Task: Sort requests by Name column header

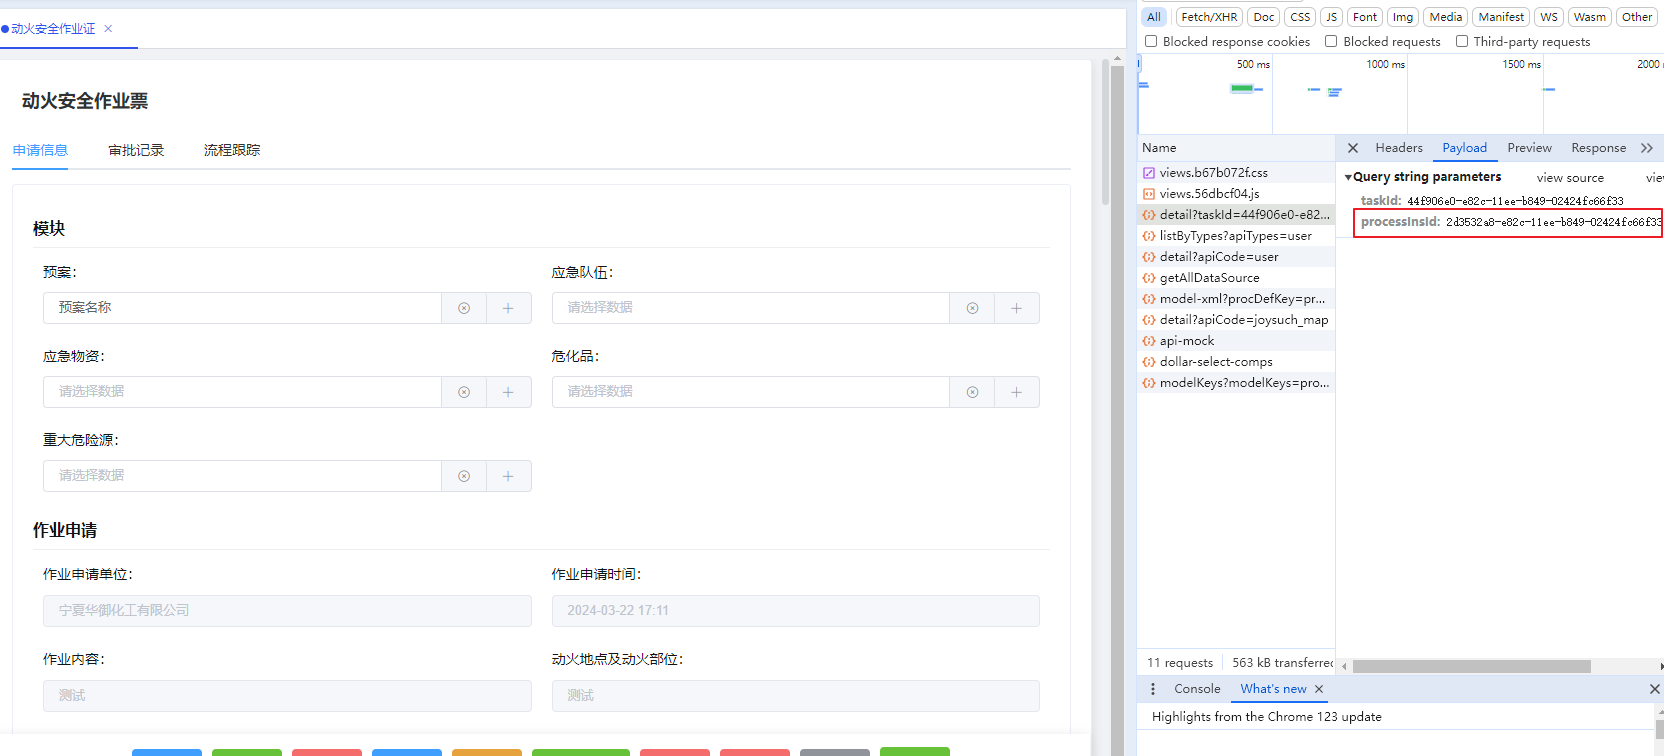Action: coord(1236,148)
